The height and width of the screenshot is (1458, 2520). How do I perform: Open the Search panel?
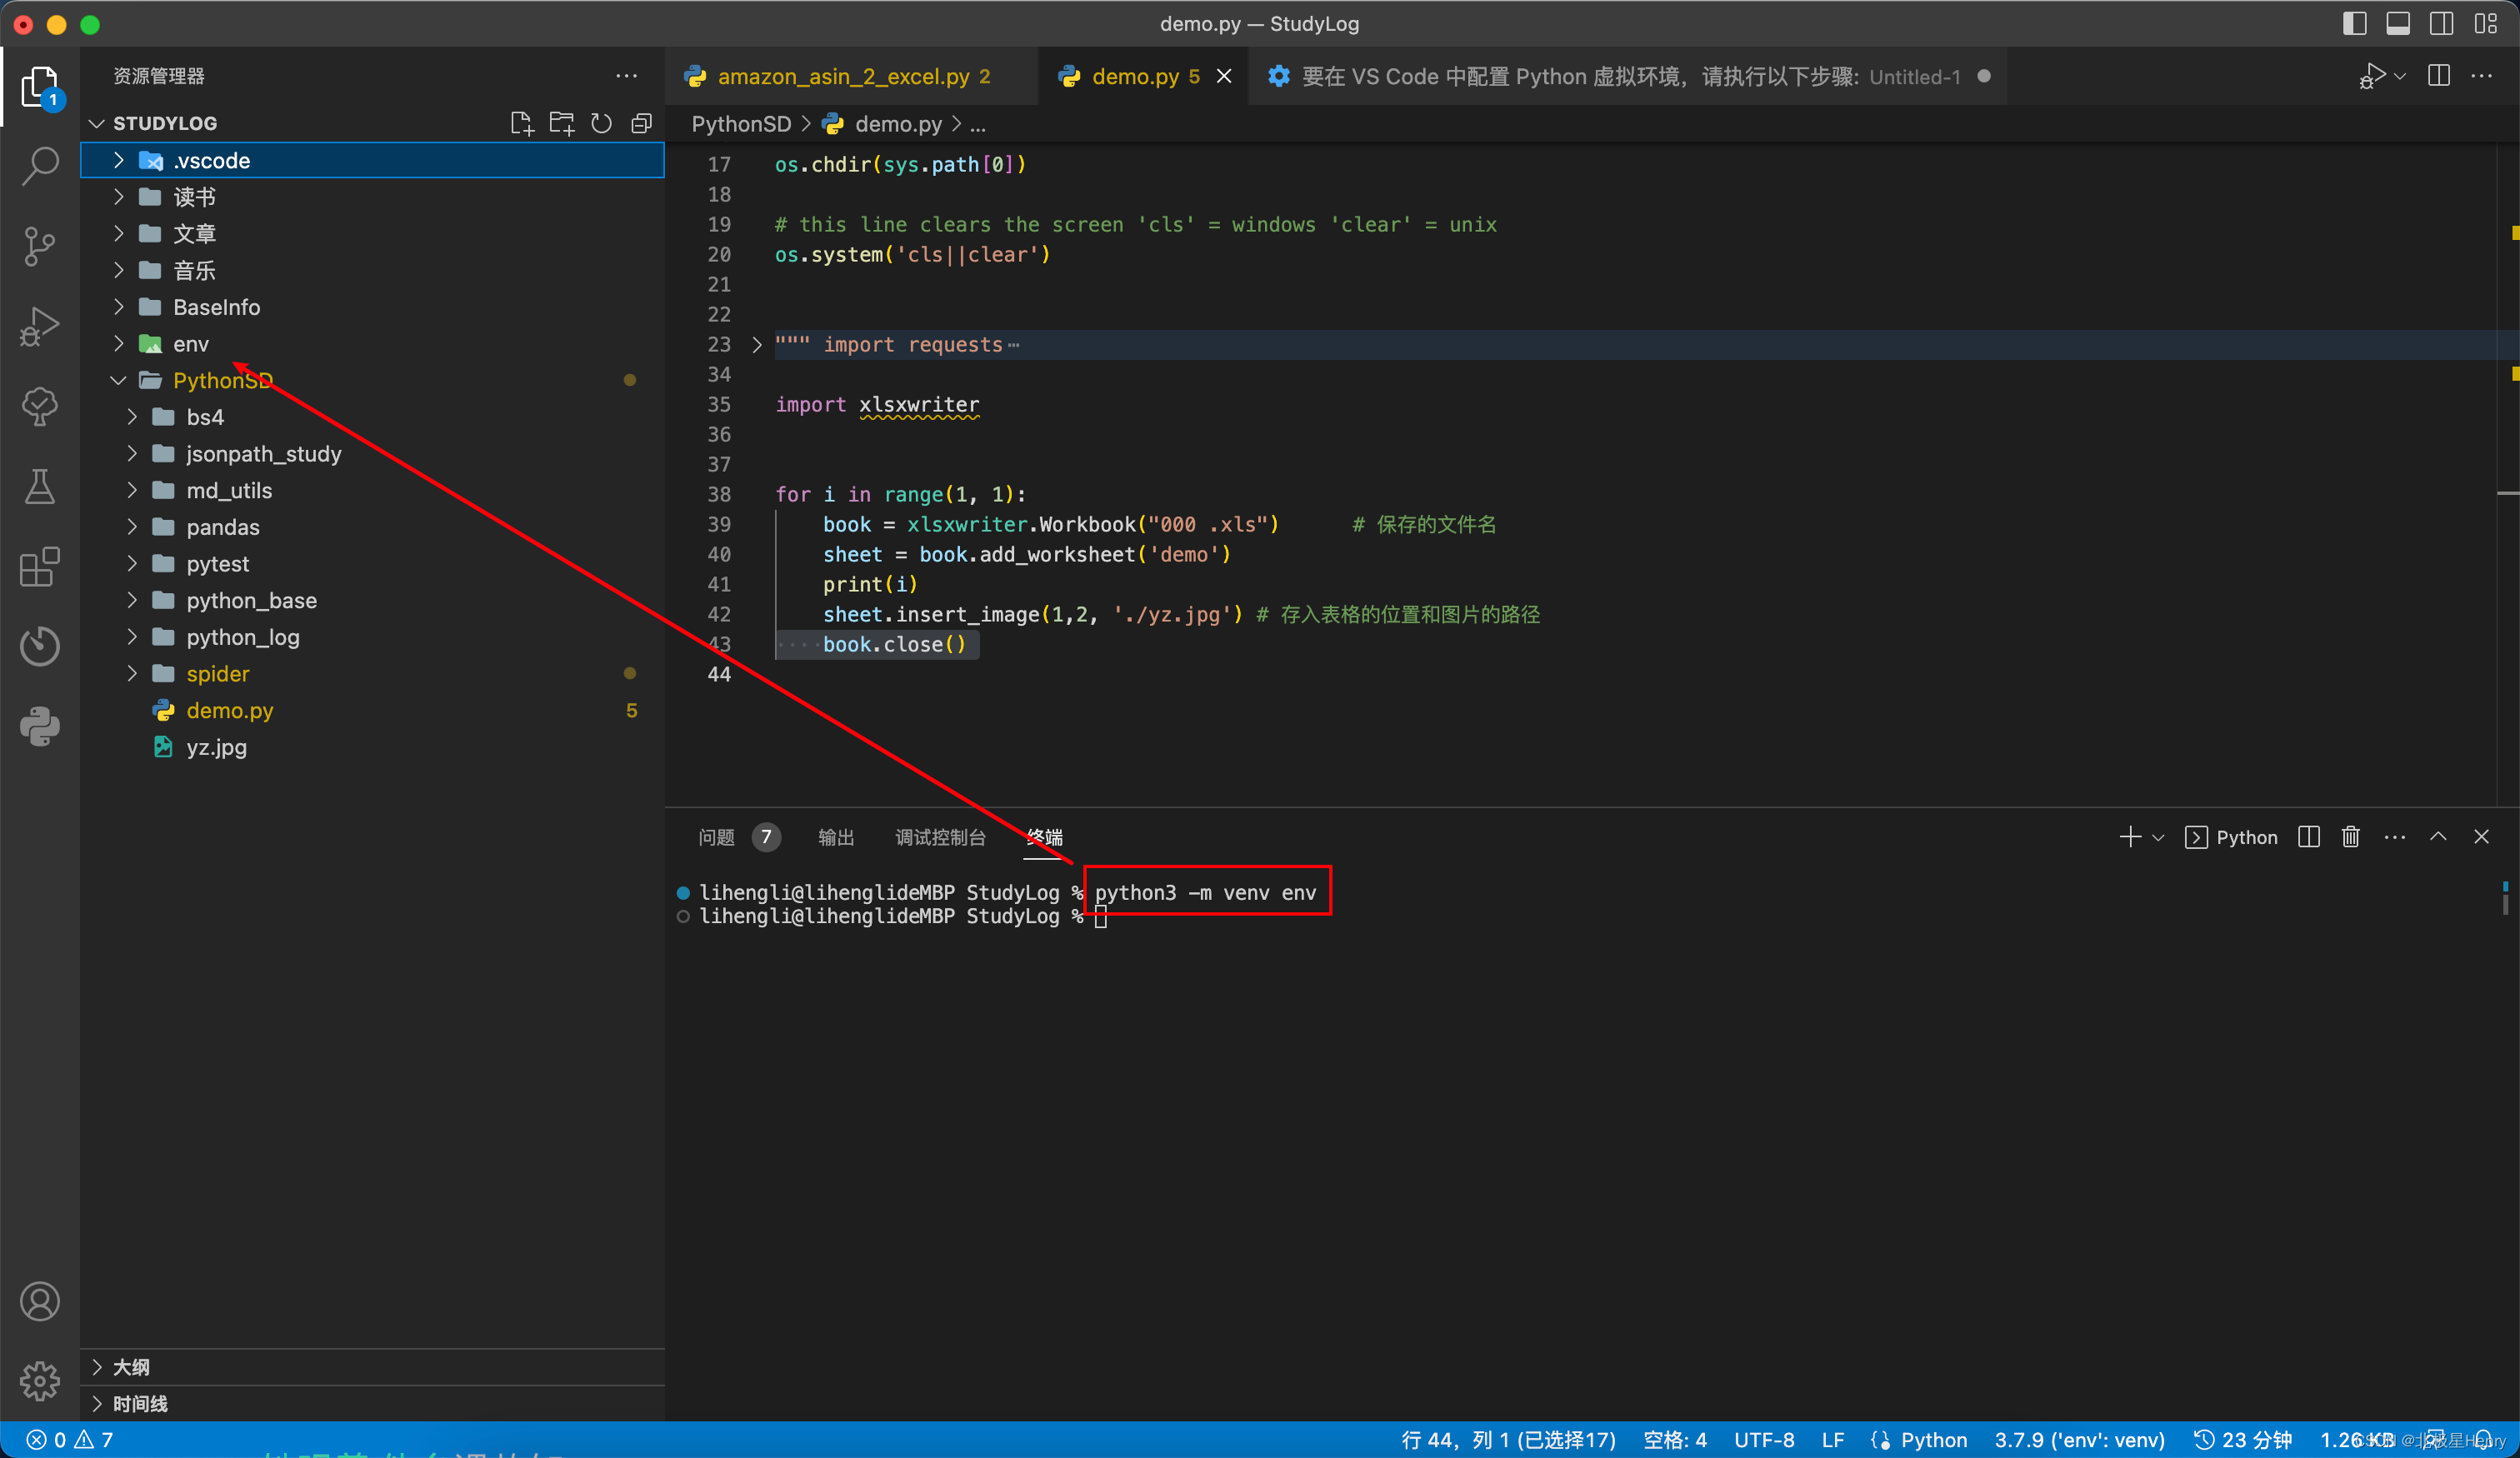[40, 166]
